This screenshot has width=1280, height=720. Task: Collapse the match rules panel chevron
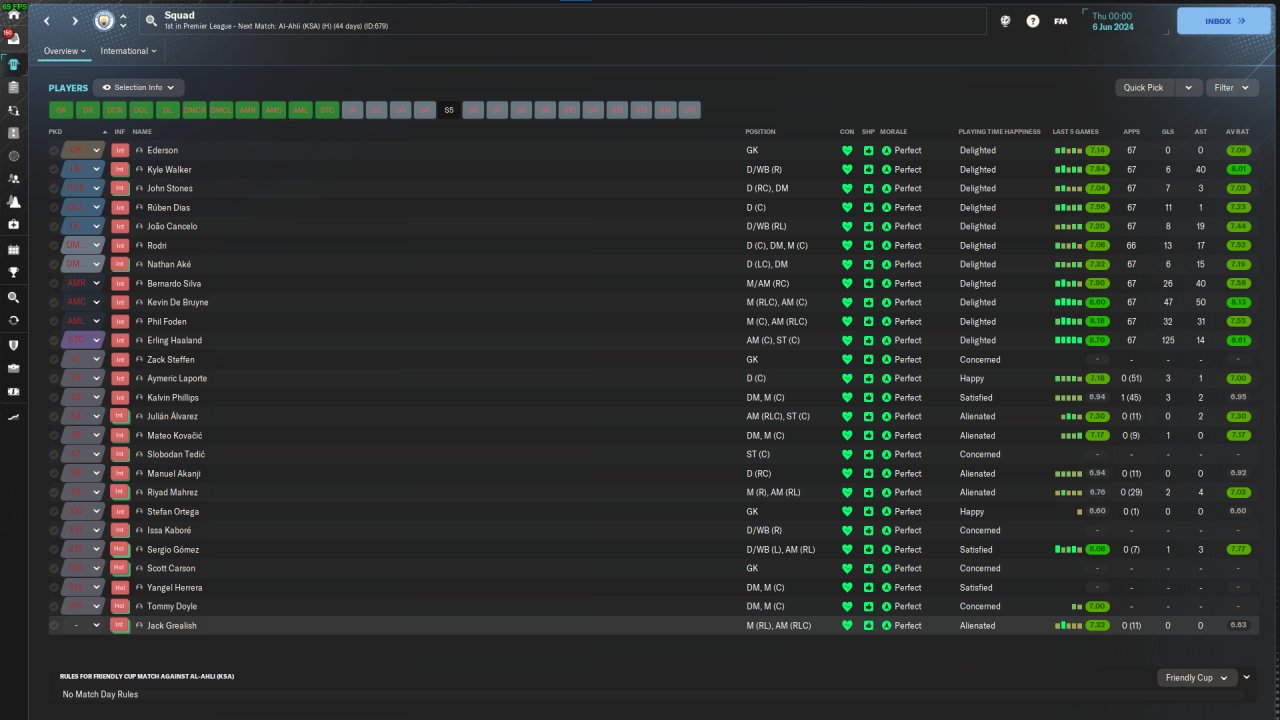(x=1247, y=678)
